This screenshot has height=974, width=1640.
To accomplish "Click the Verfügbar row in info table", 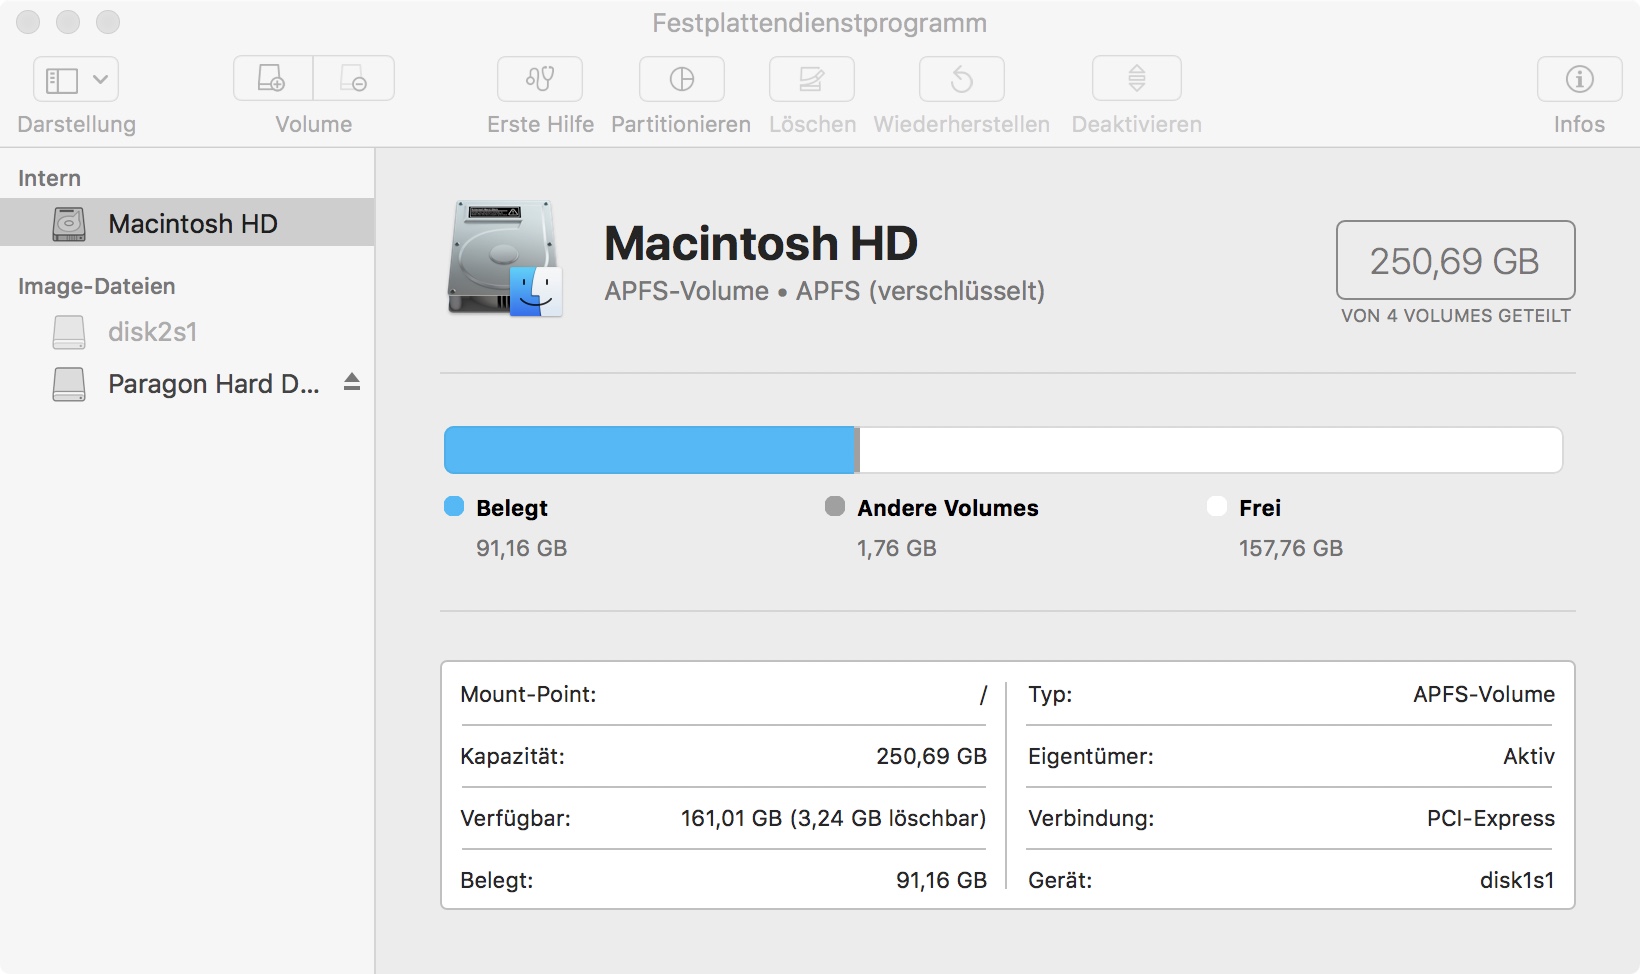I will (x=722, y=818).
